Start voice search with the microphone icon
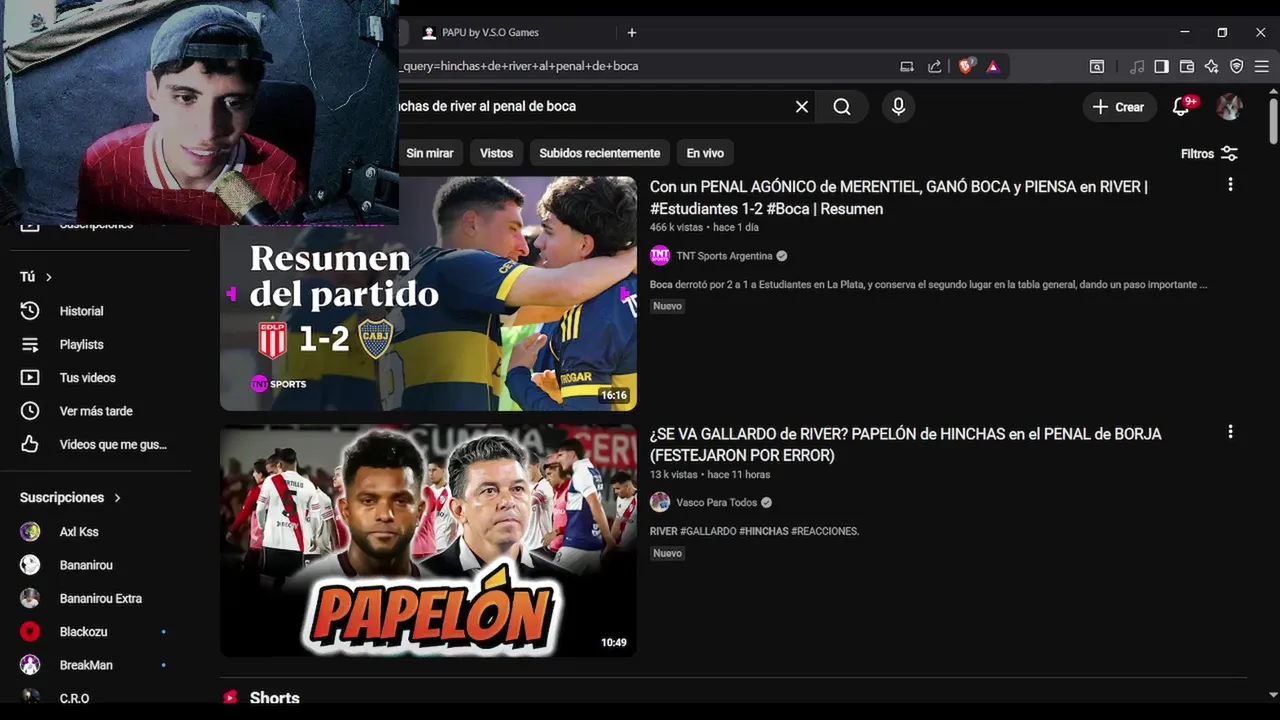The width and height of the screenshot is (1280, 720). [898, 107]
